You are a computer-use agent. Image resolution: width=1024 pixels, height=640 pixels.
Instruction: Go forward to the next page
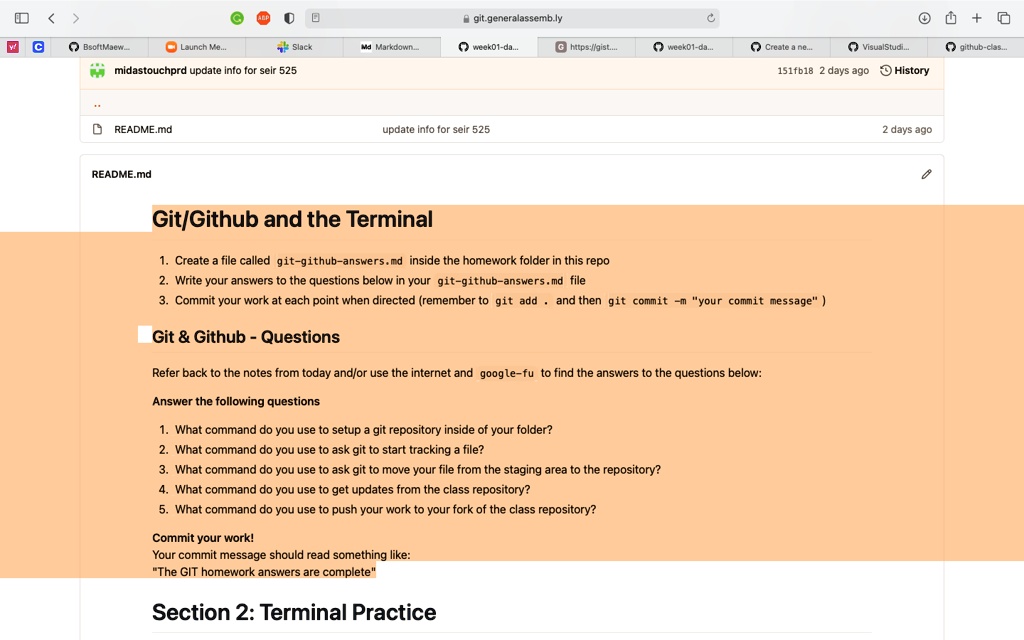click(x=76, y=18)
